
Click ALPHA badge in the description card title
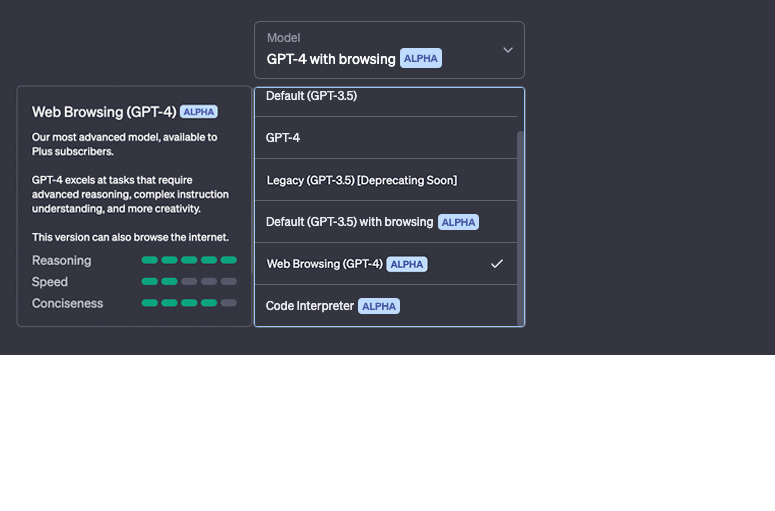[x=199, y=112]
